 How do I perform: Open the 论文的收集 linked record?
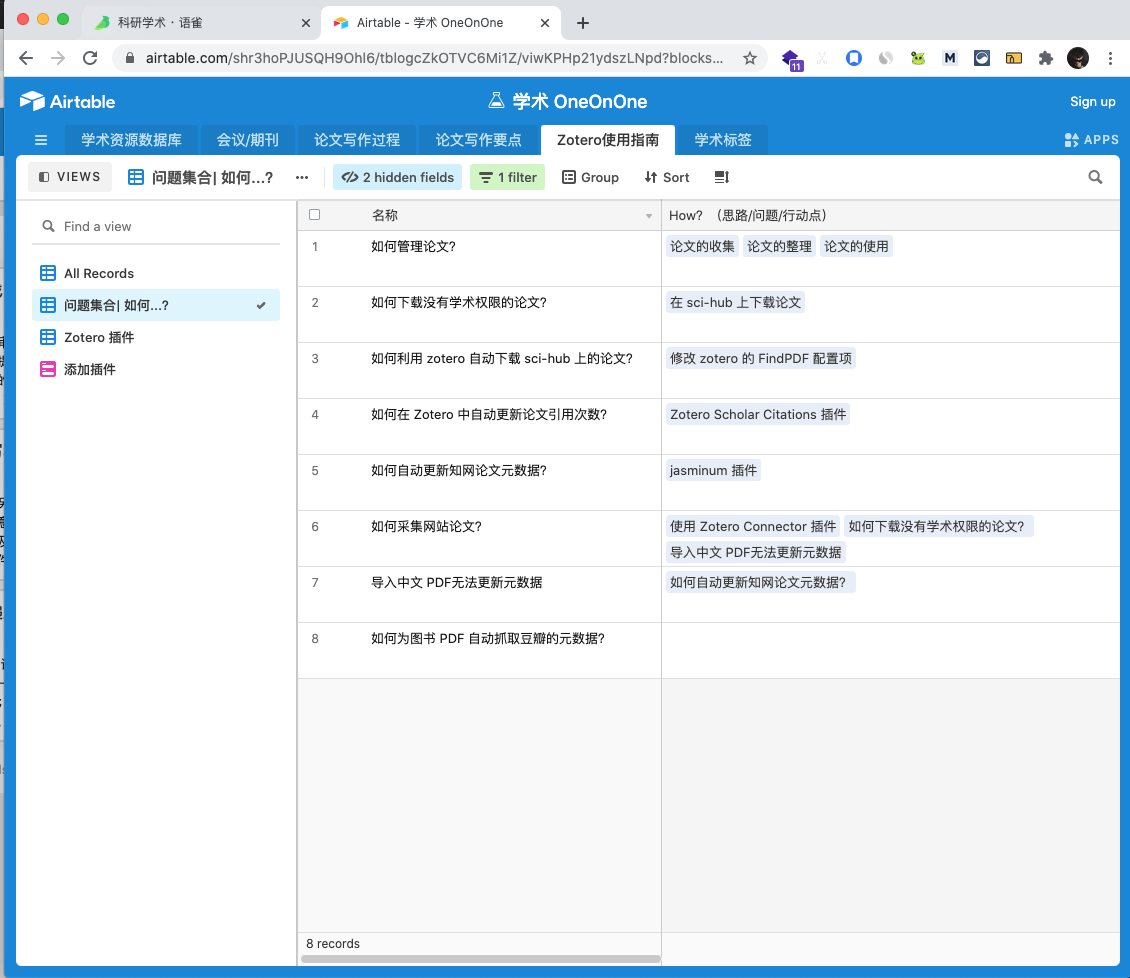702,246
